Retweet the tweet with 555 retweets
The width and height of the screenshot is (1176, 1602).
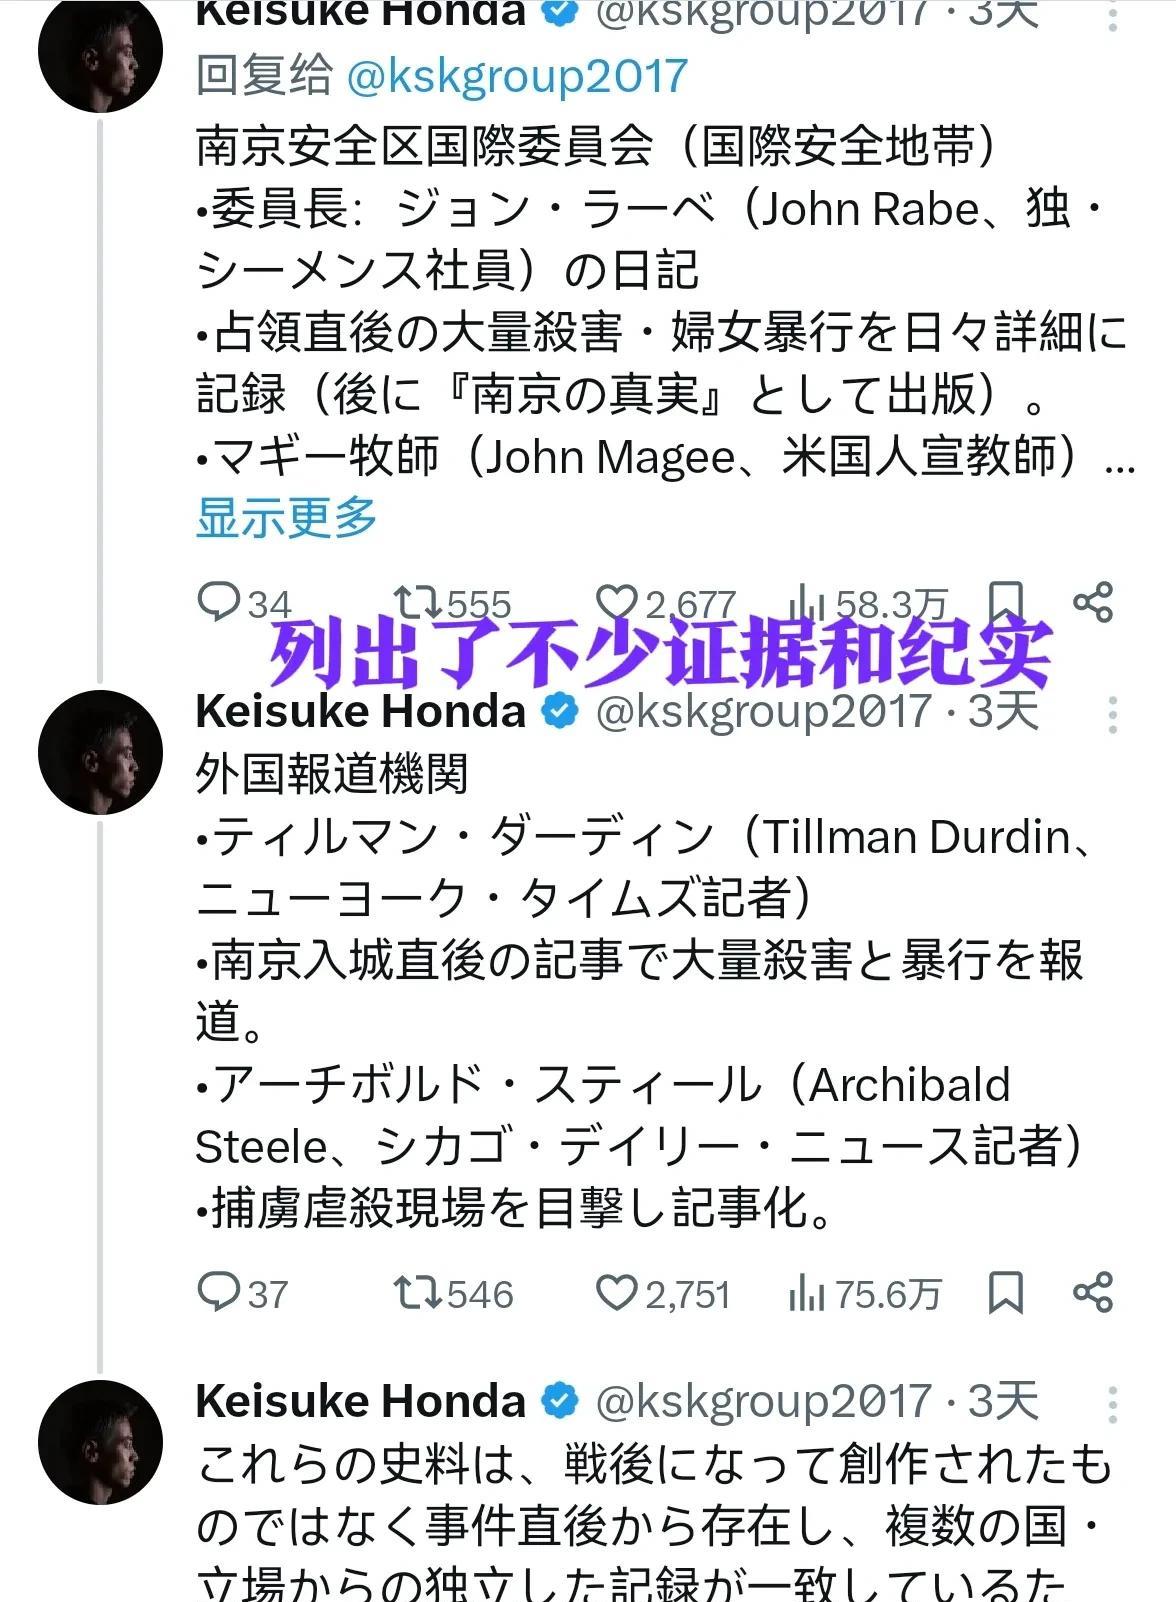tap(416, 602)
